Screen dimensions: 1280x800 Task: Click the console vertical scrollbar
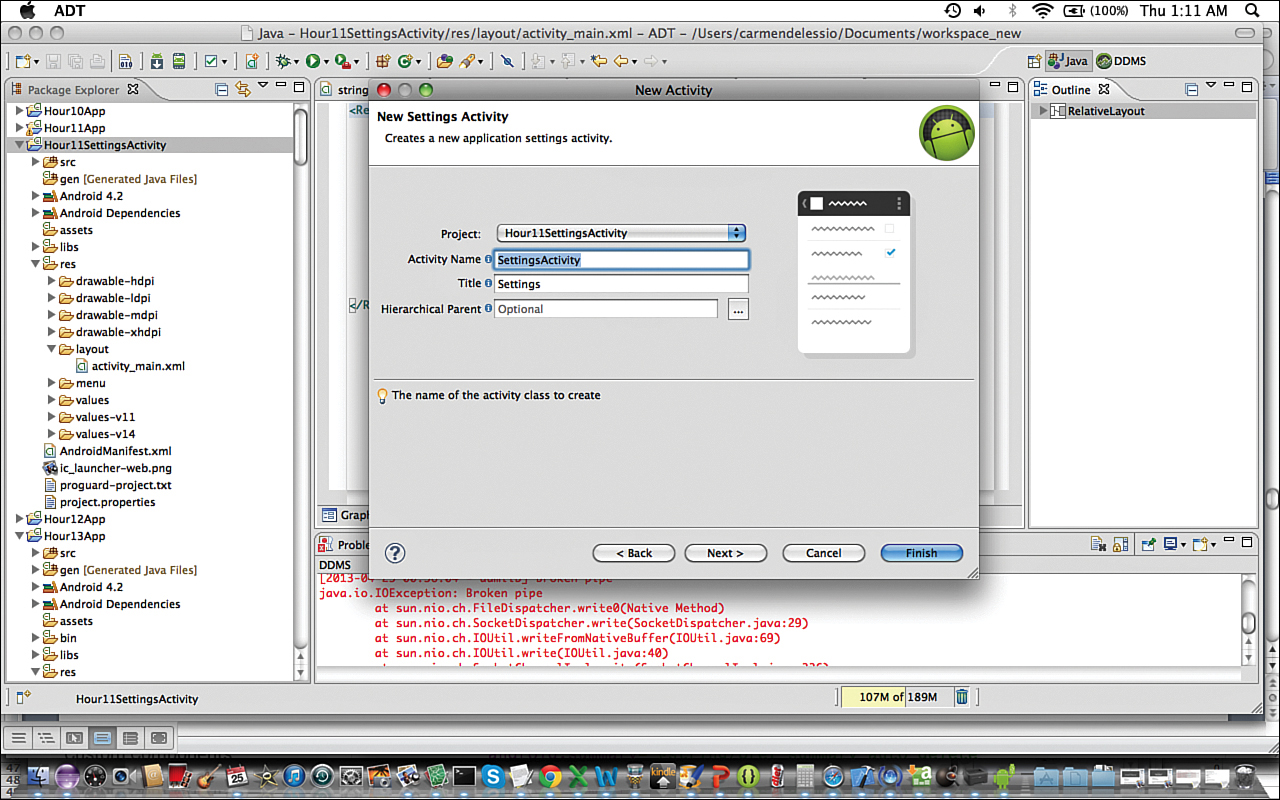pos(1248,620)
